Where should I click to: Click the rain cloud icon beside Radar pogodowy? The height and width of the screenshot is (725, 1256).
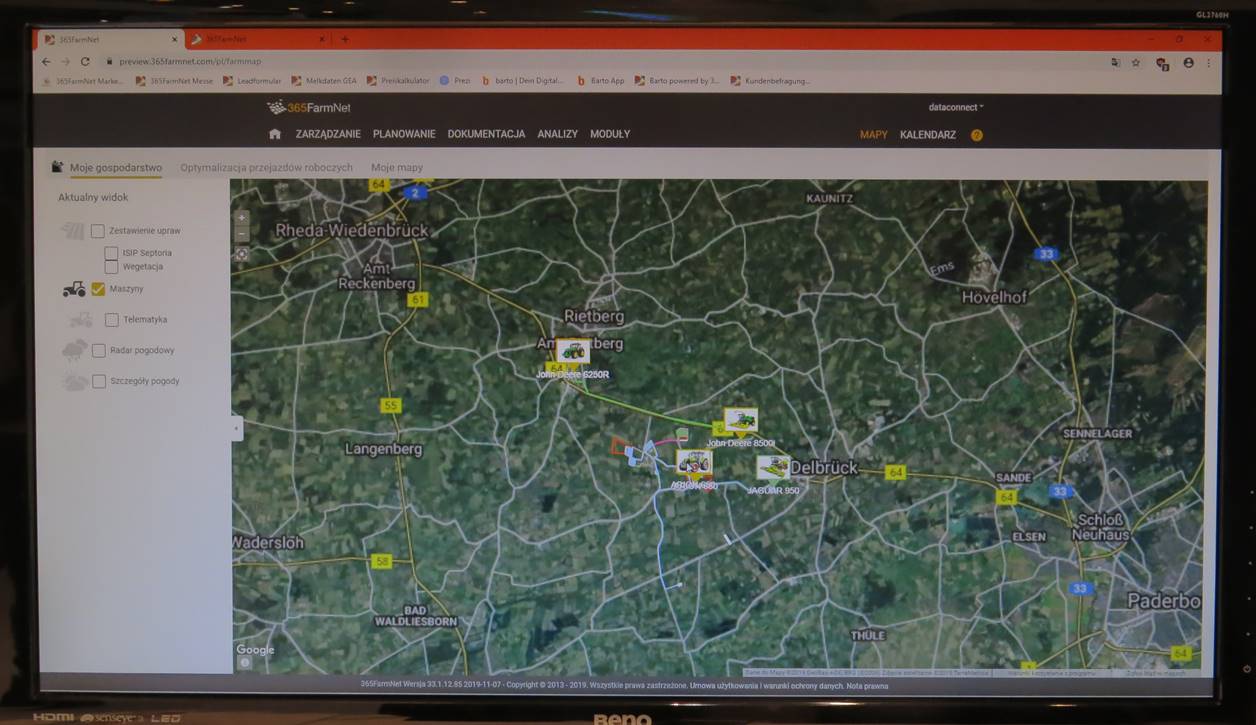point(75,350)
